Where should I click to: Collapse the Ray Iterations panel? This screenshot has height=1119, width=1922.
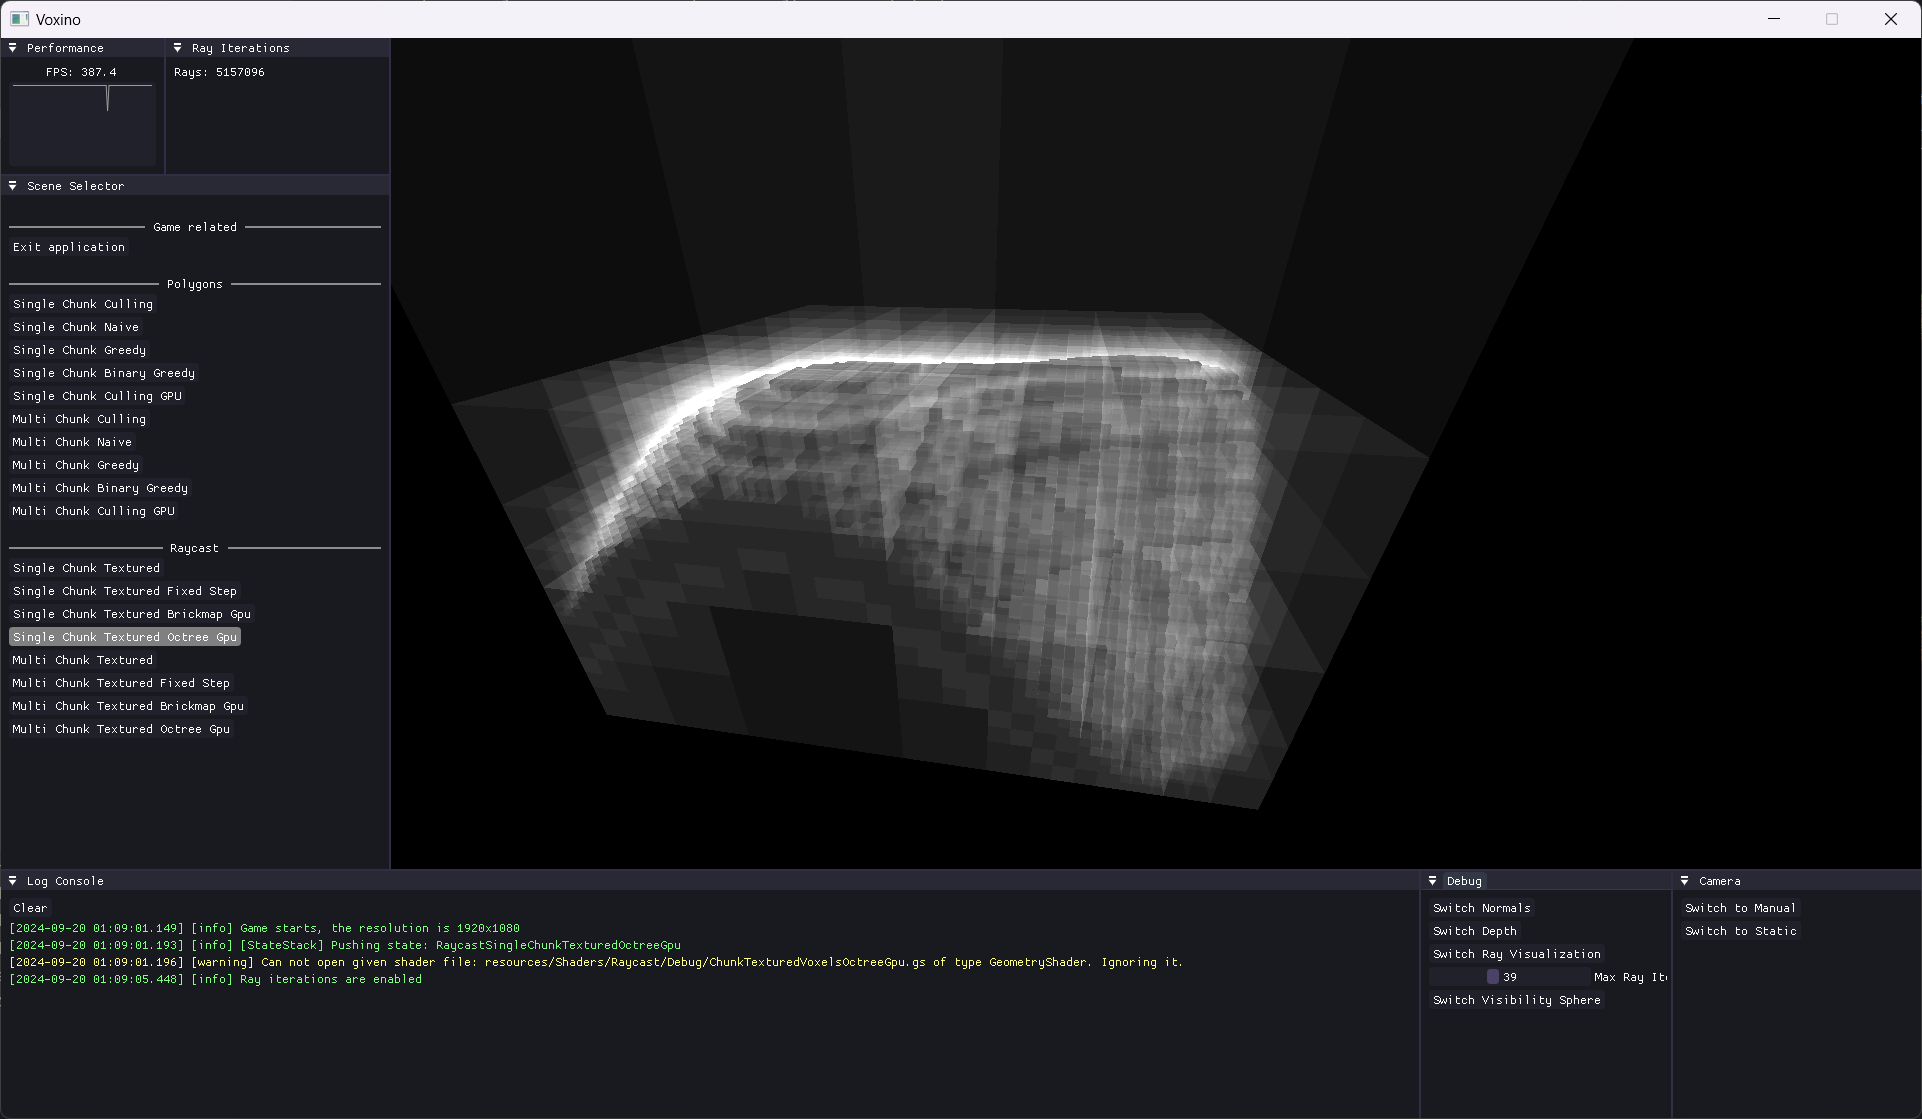pos(178,48)
